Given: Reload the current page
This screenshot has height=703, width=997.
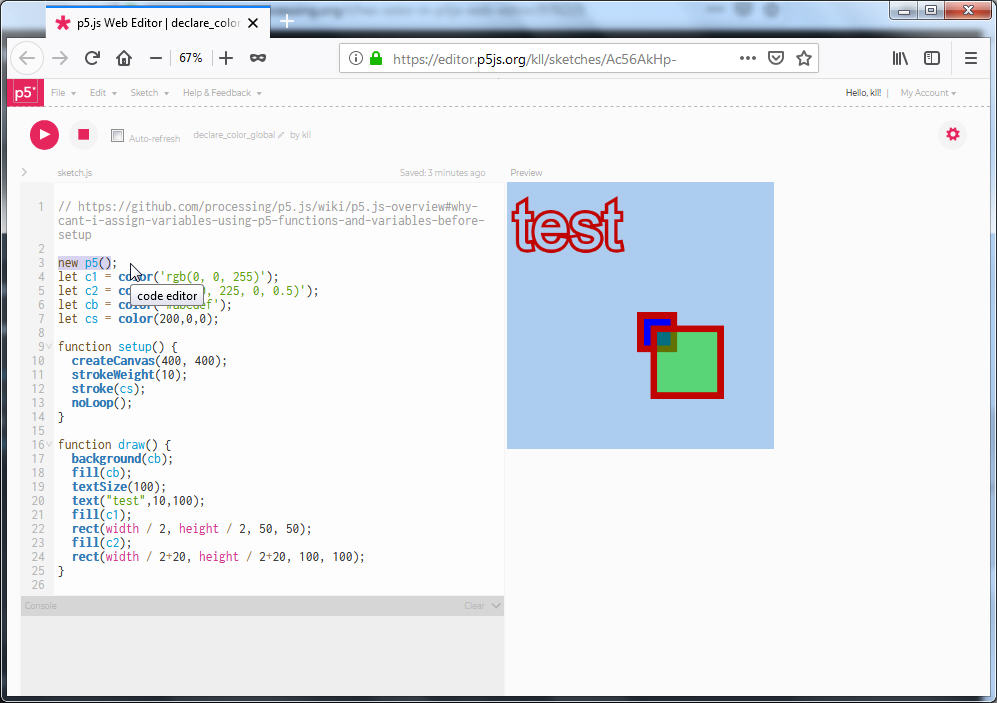Looking at the screenshot, I should (92, 58).
